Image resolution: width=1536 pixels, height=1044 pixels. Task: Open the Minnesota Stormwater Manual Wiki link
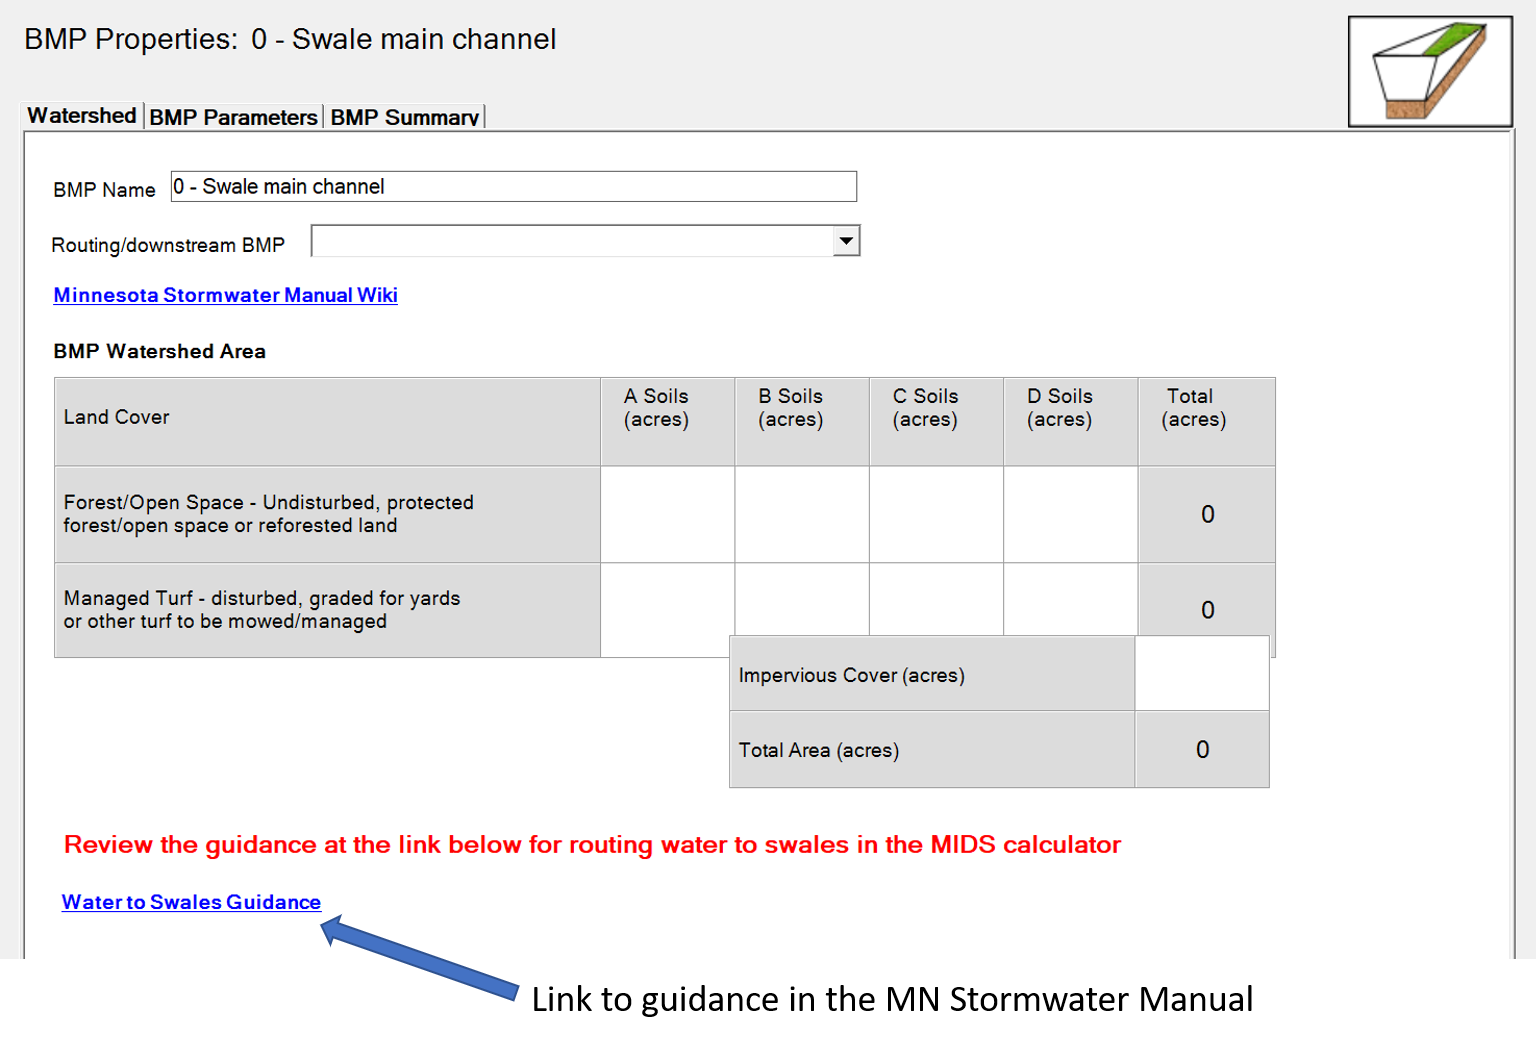coord(225,295)
